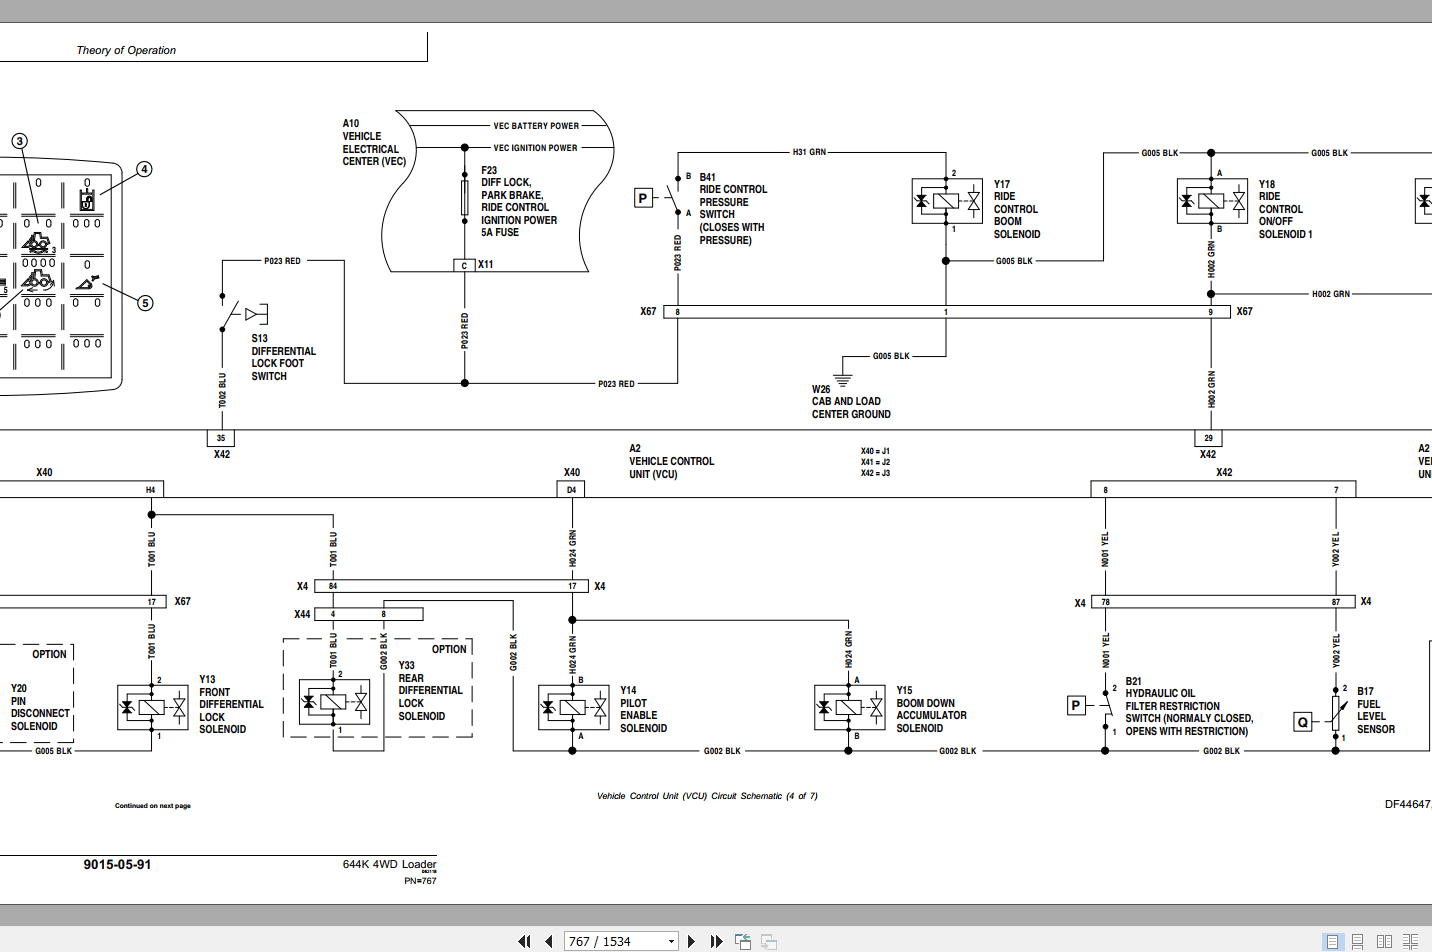The image size is (1432, 952).
Task: Click the Y17 ride control boom solenoid symbol
Action: [x=947, y=201]
